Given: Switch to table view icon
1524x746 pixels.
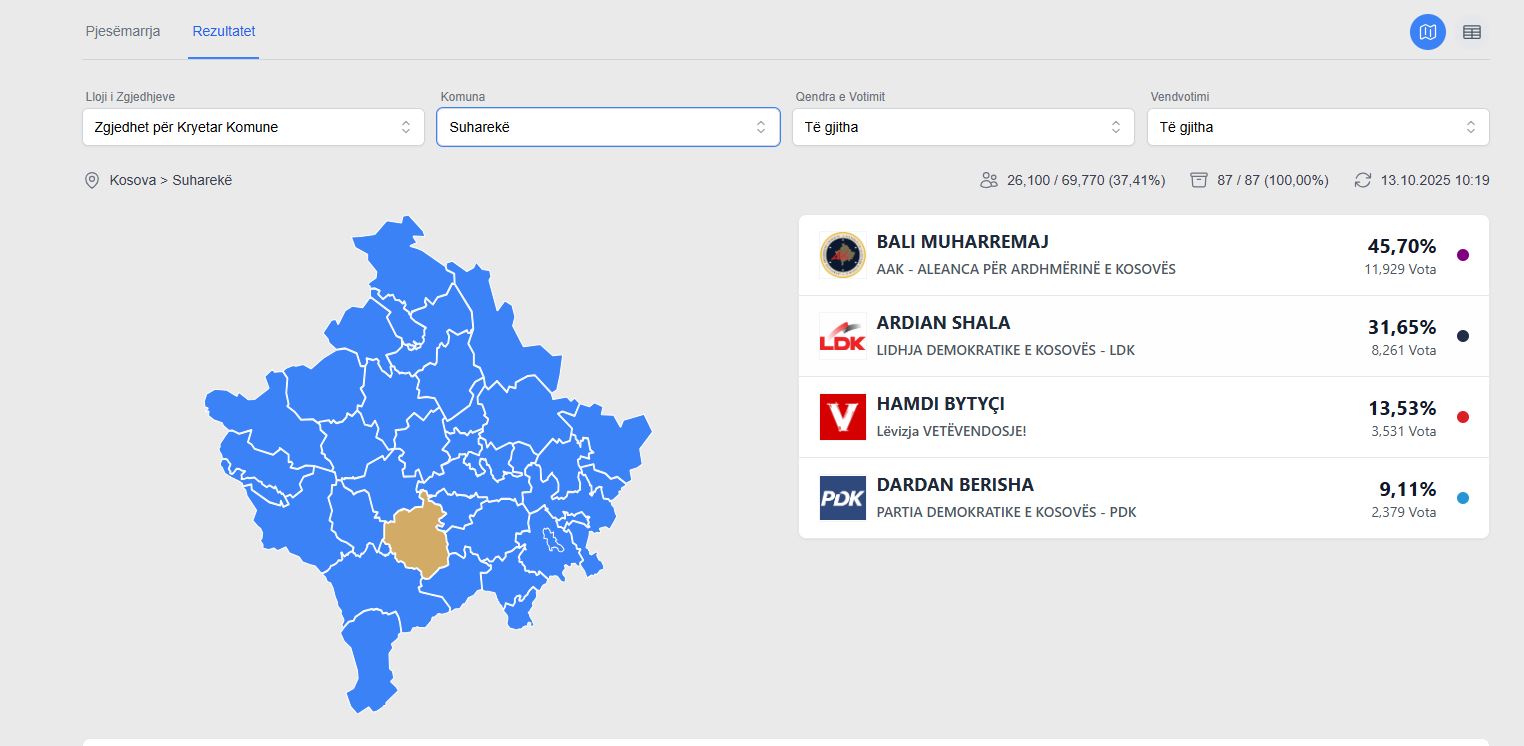Looking at the screenshot, I should coord(1471,32).
